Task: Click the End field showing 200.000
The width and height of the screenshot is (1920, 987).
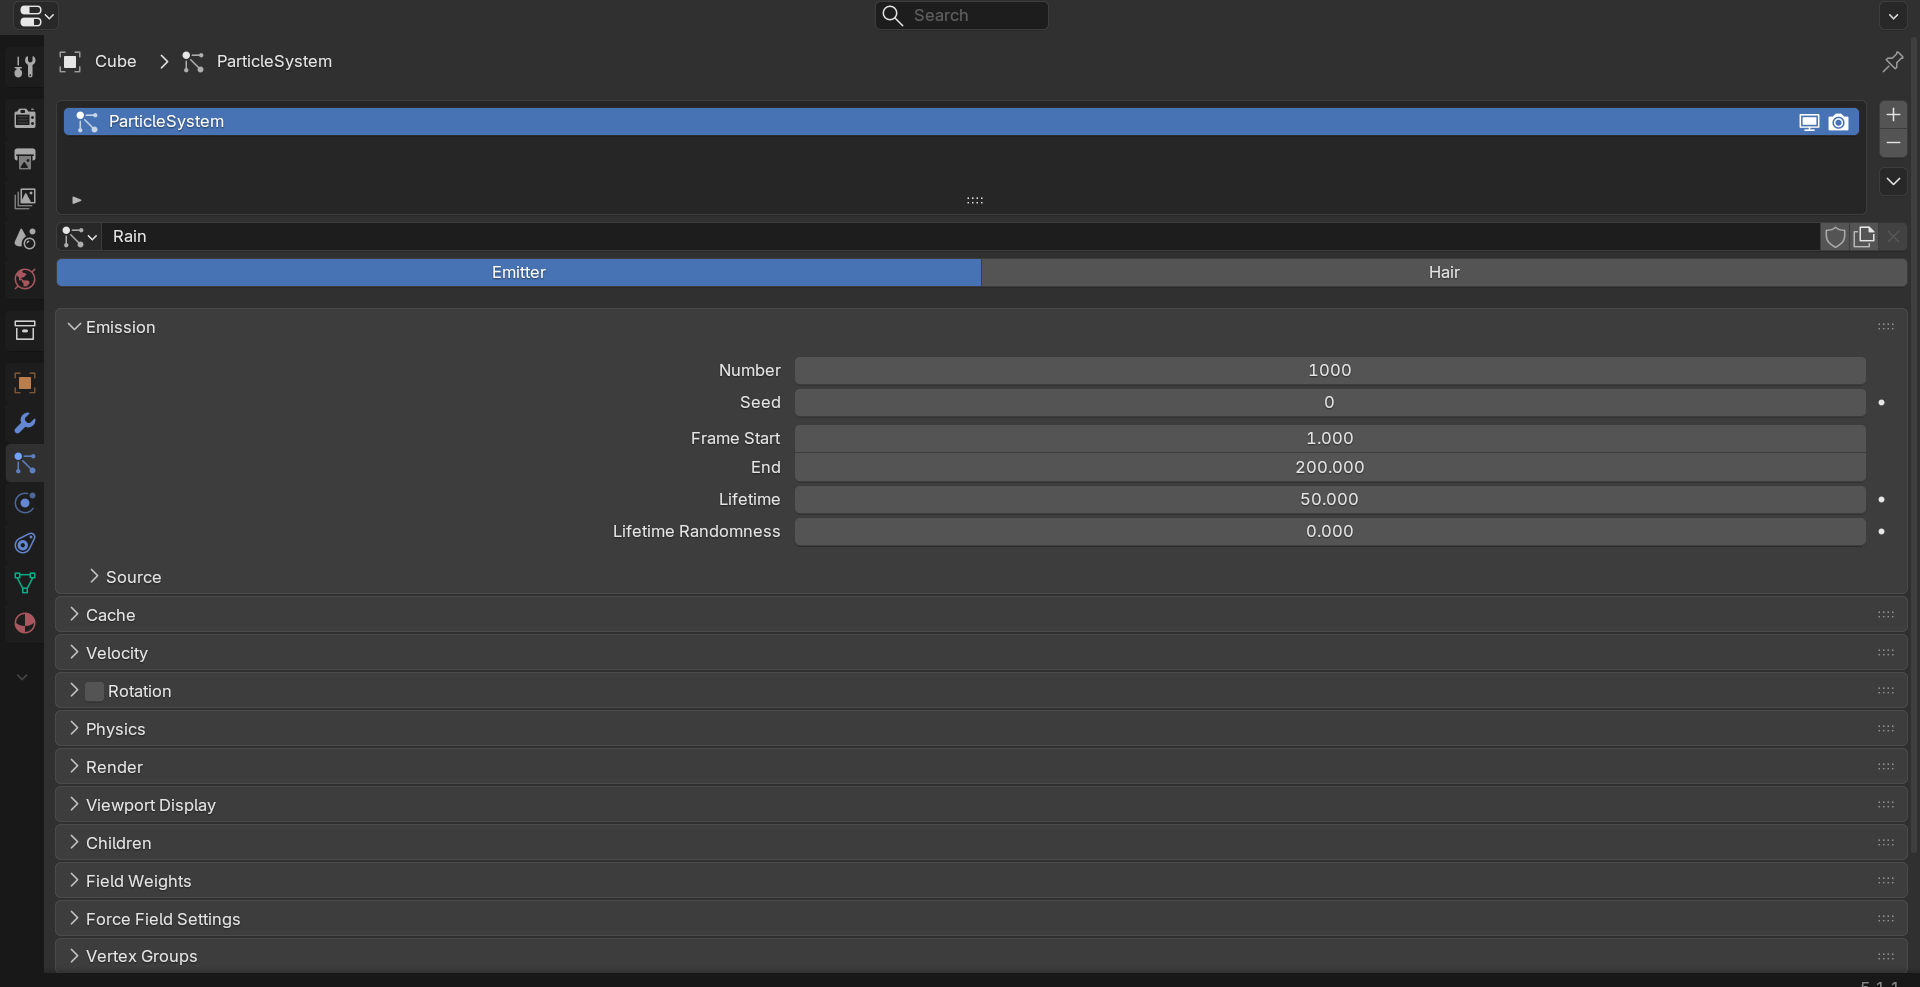Action: [x=1330, y=468]
